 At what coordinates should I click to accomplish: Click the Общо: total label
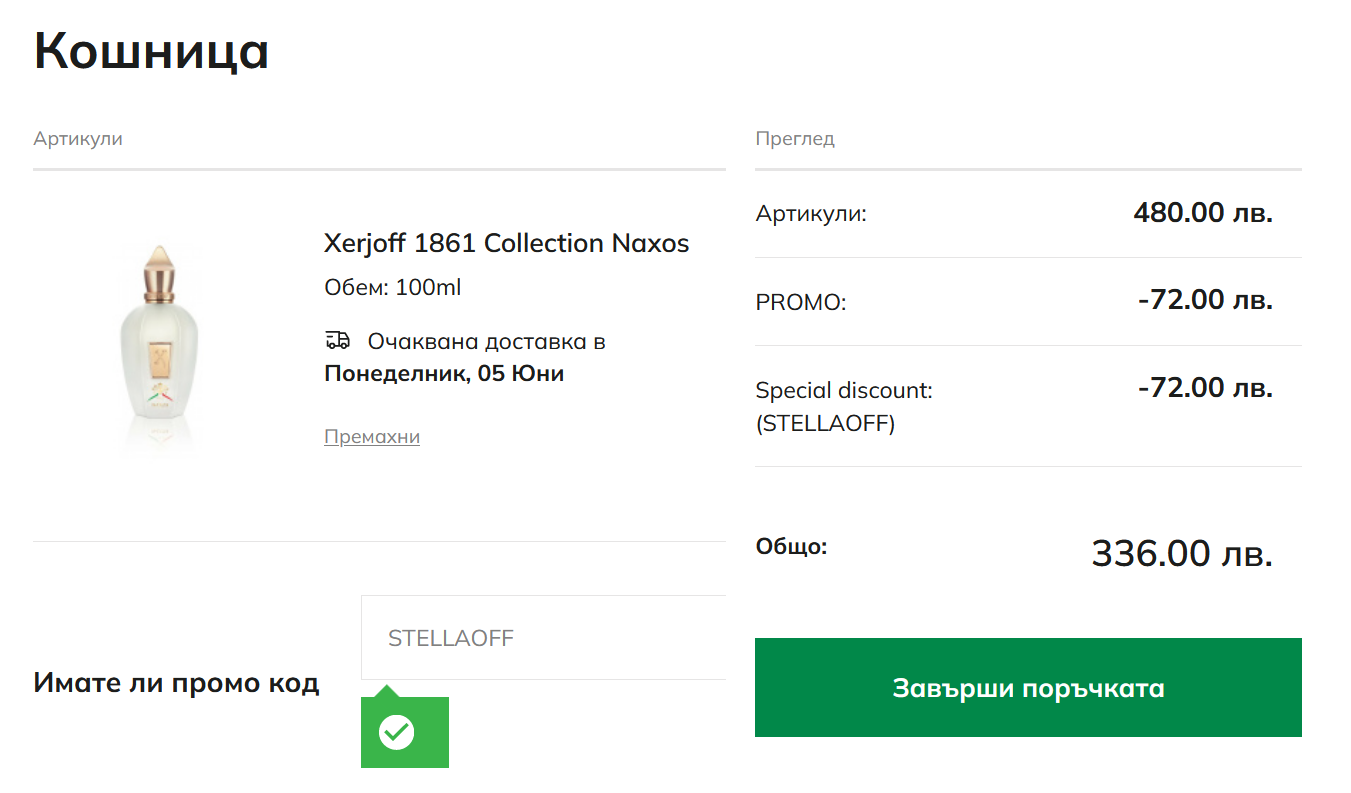(x=791, y=547)
